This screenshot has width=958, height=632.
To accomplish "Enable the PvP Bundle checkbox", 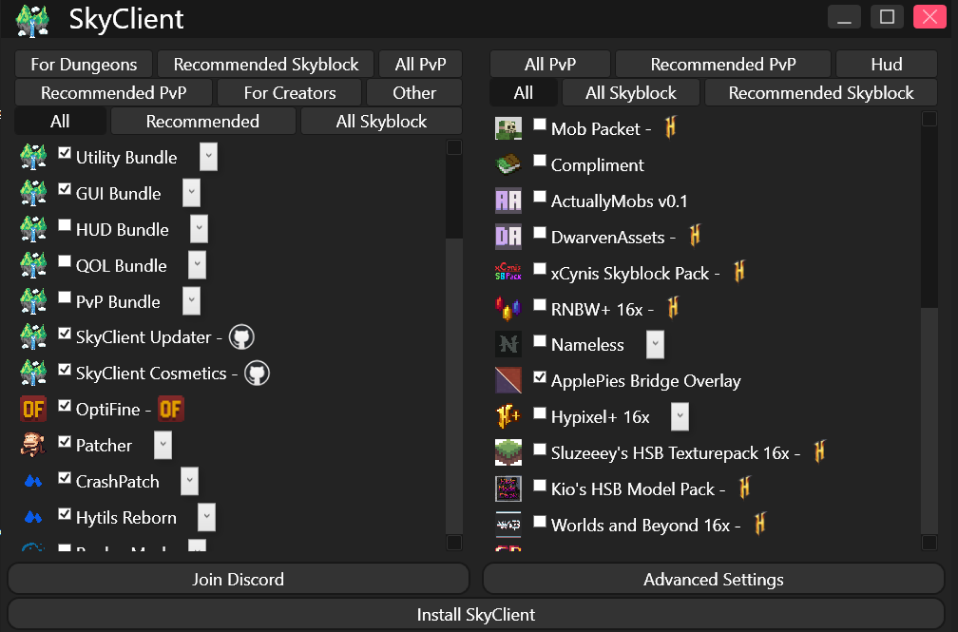I will tap(65, 297).
